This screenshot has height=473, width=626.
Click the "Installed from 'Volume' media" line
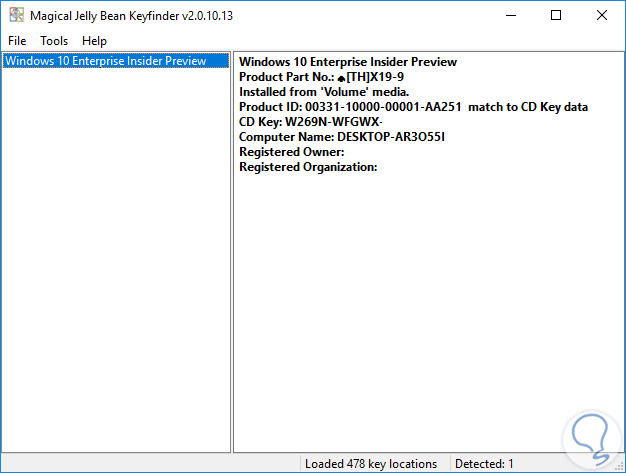click(324, 92)
